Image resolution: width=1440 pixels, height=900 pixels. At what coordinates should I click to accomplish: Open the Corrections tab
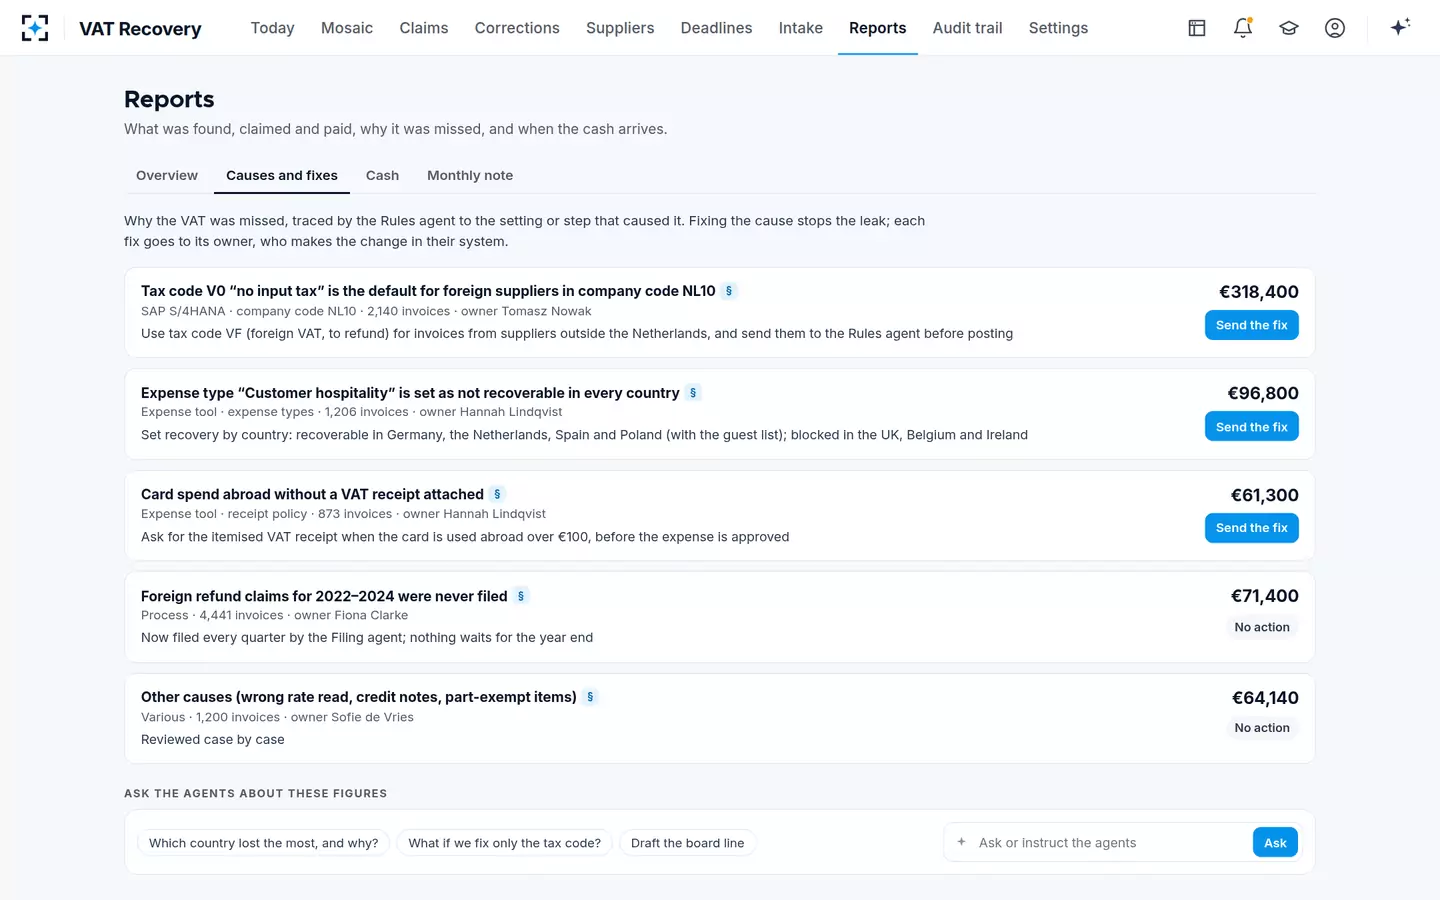click(517, 28)
